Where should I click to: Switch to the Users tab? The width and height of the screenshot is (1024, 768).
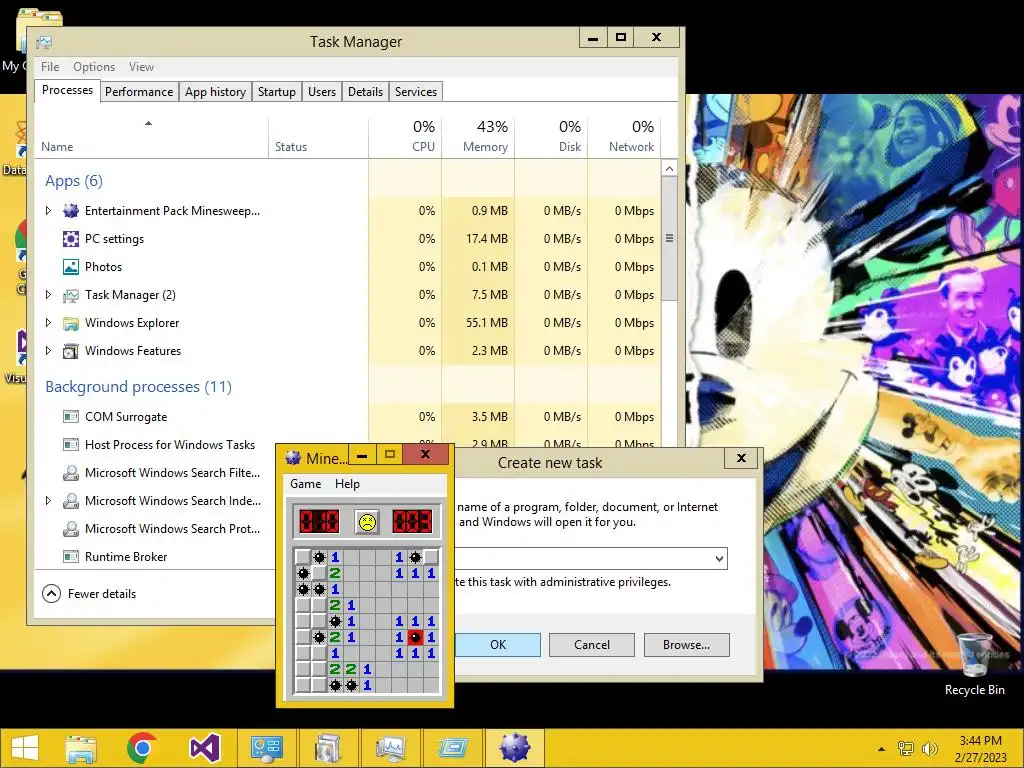tap(322, 91)
